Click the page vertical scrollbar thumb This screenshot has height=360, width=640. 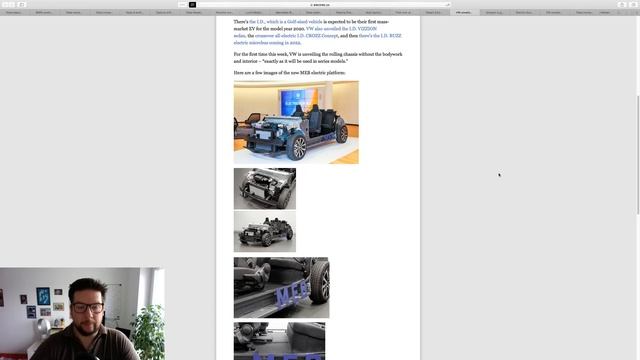pyautogui.click(x=638, y=154)
